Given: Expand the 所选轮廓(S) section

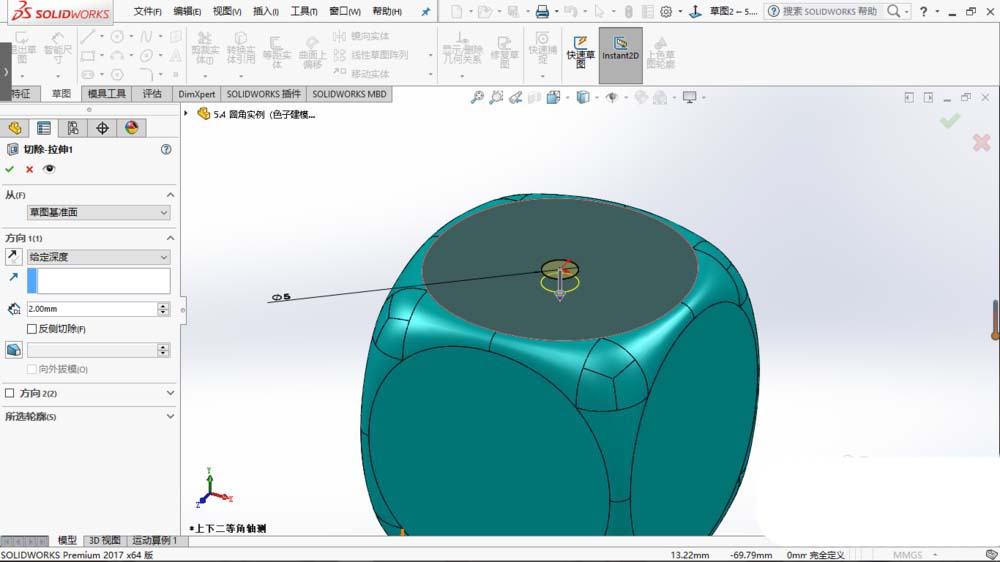Looking at the screenshot, I should pos(170,416).
